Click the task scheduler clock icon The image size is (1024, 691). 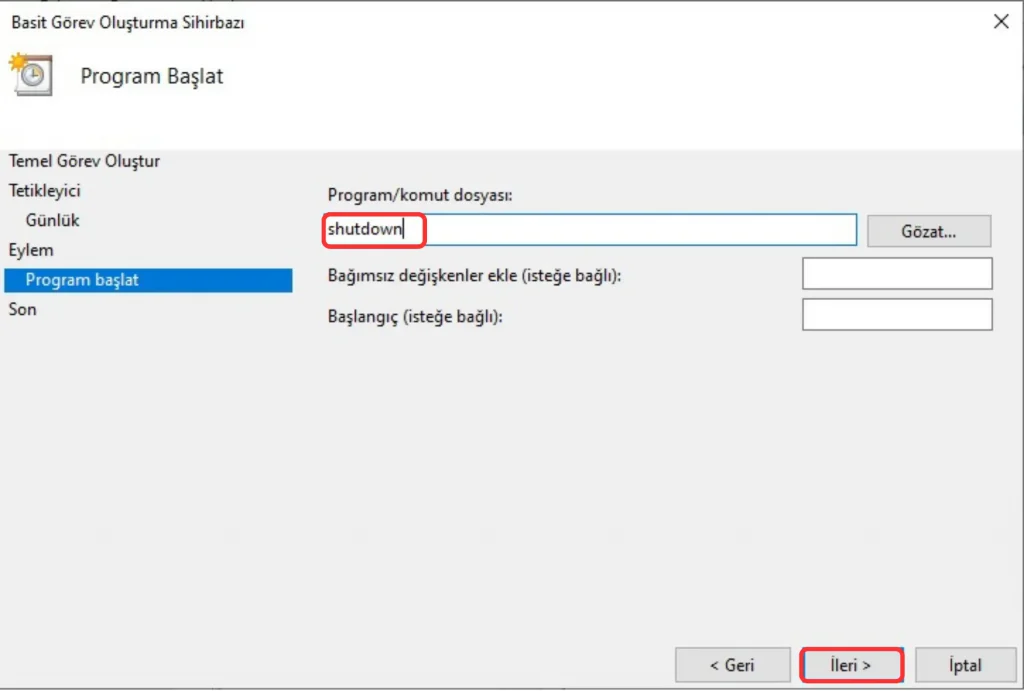[x=29, y=77]
